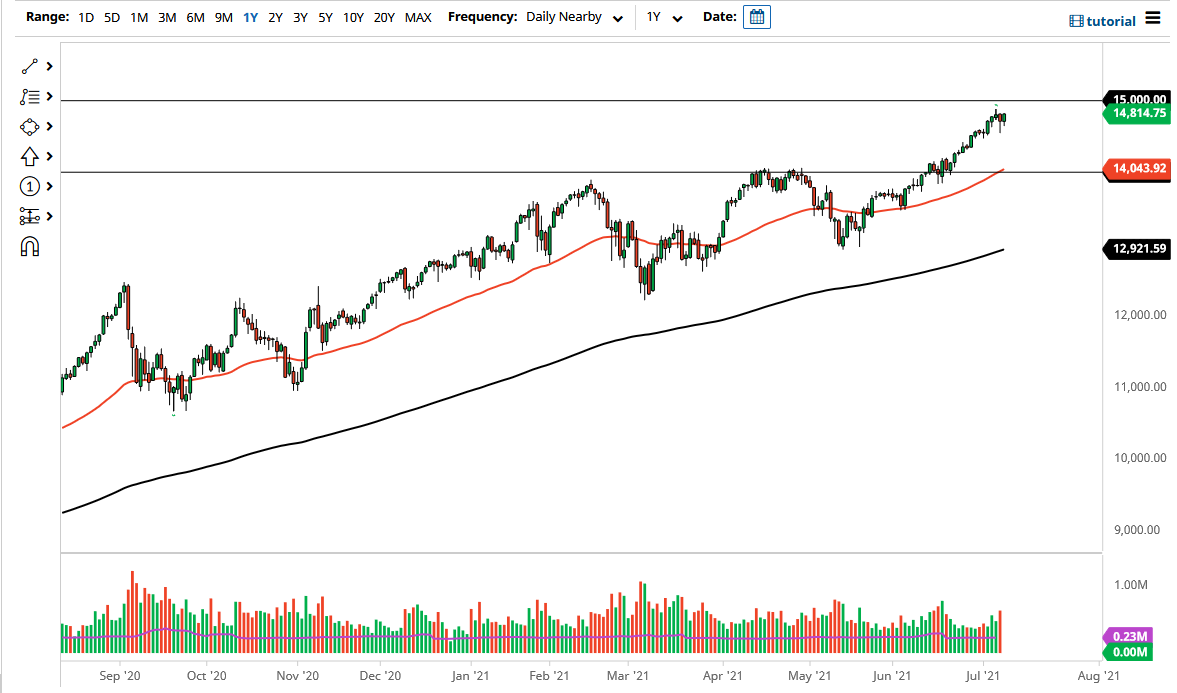Select the line study annotation tool
Image resolution: width=1177 pixels, height=693 pixels.
(30, 96)
